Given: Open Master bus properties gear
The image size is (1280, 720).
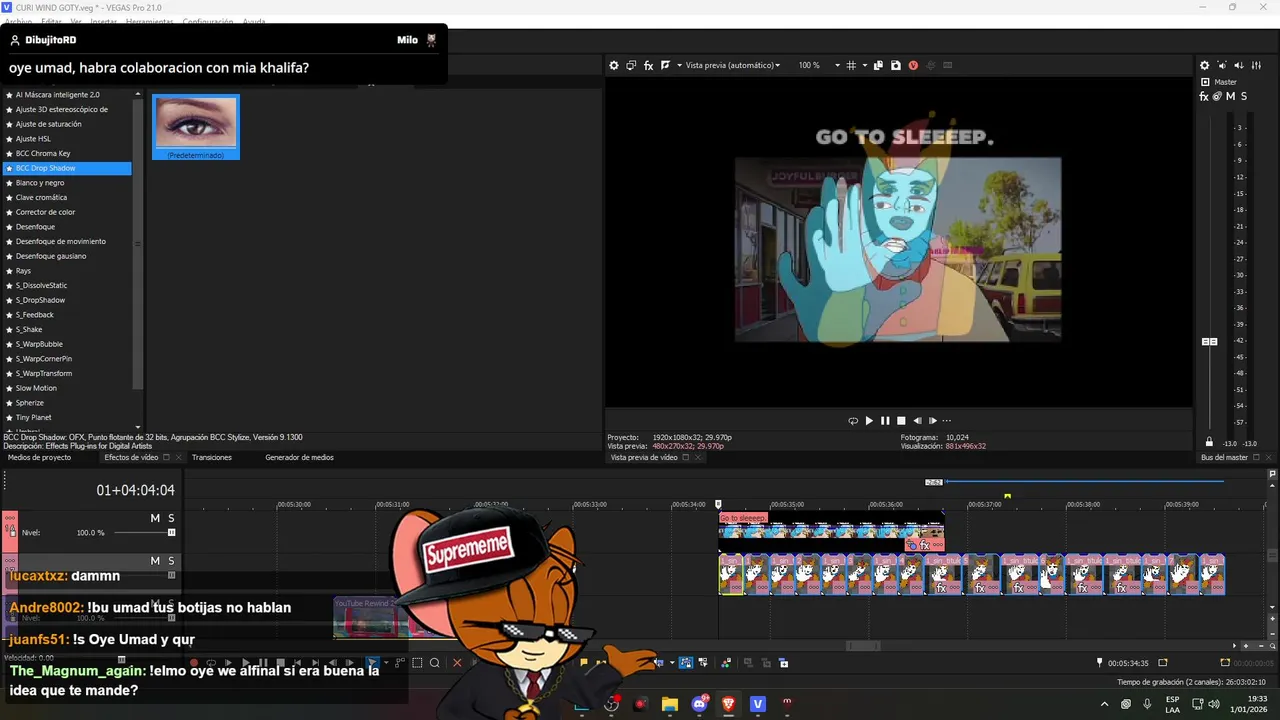Looking at the screenshot, I should tap(1204, 65).
